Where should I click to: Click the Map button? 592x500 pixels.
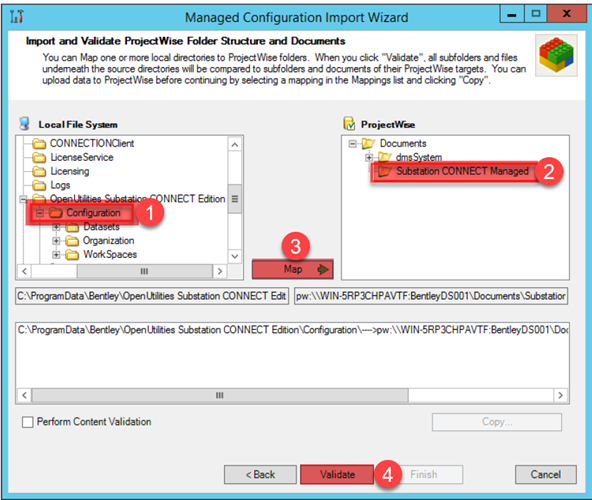(293, 269)
